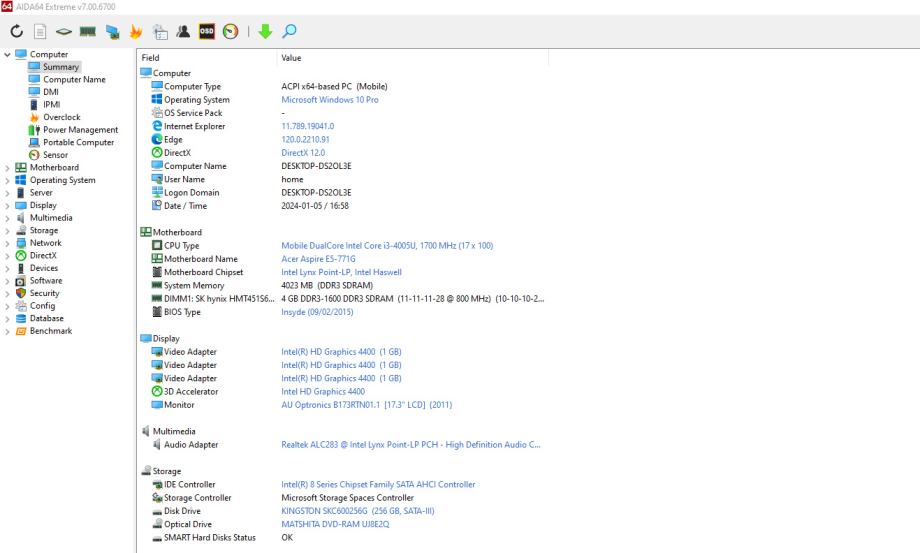Select the Storage Controller row
920x553 pixels.
point(343,498)
